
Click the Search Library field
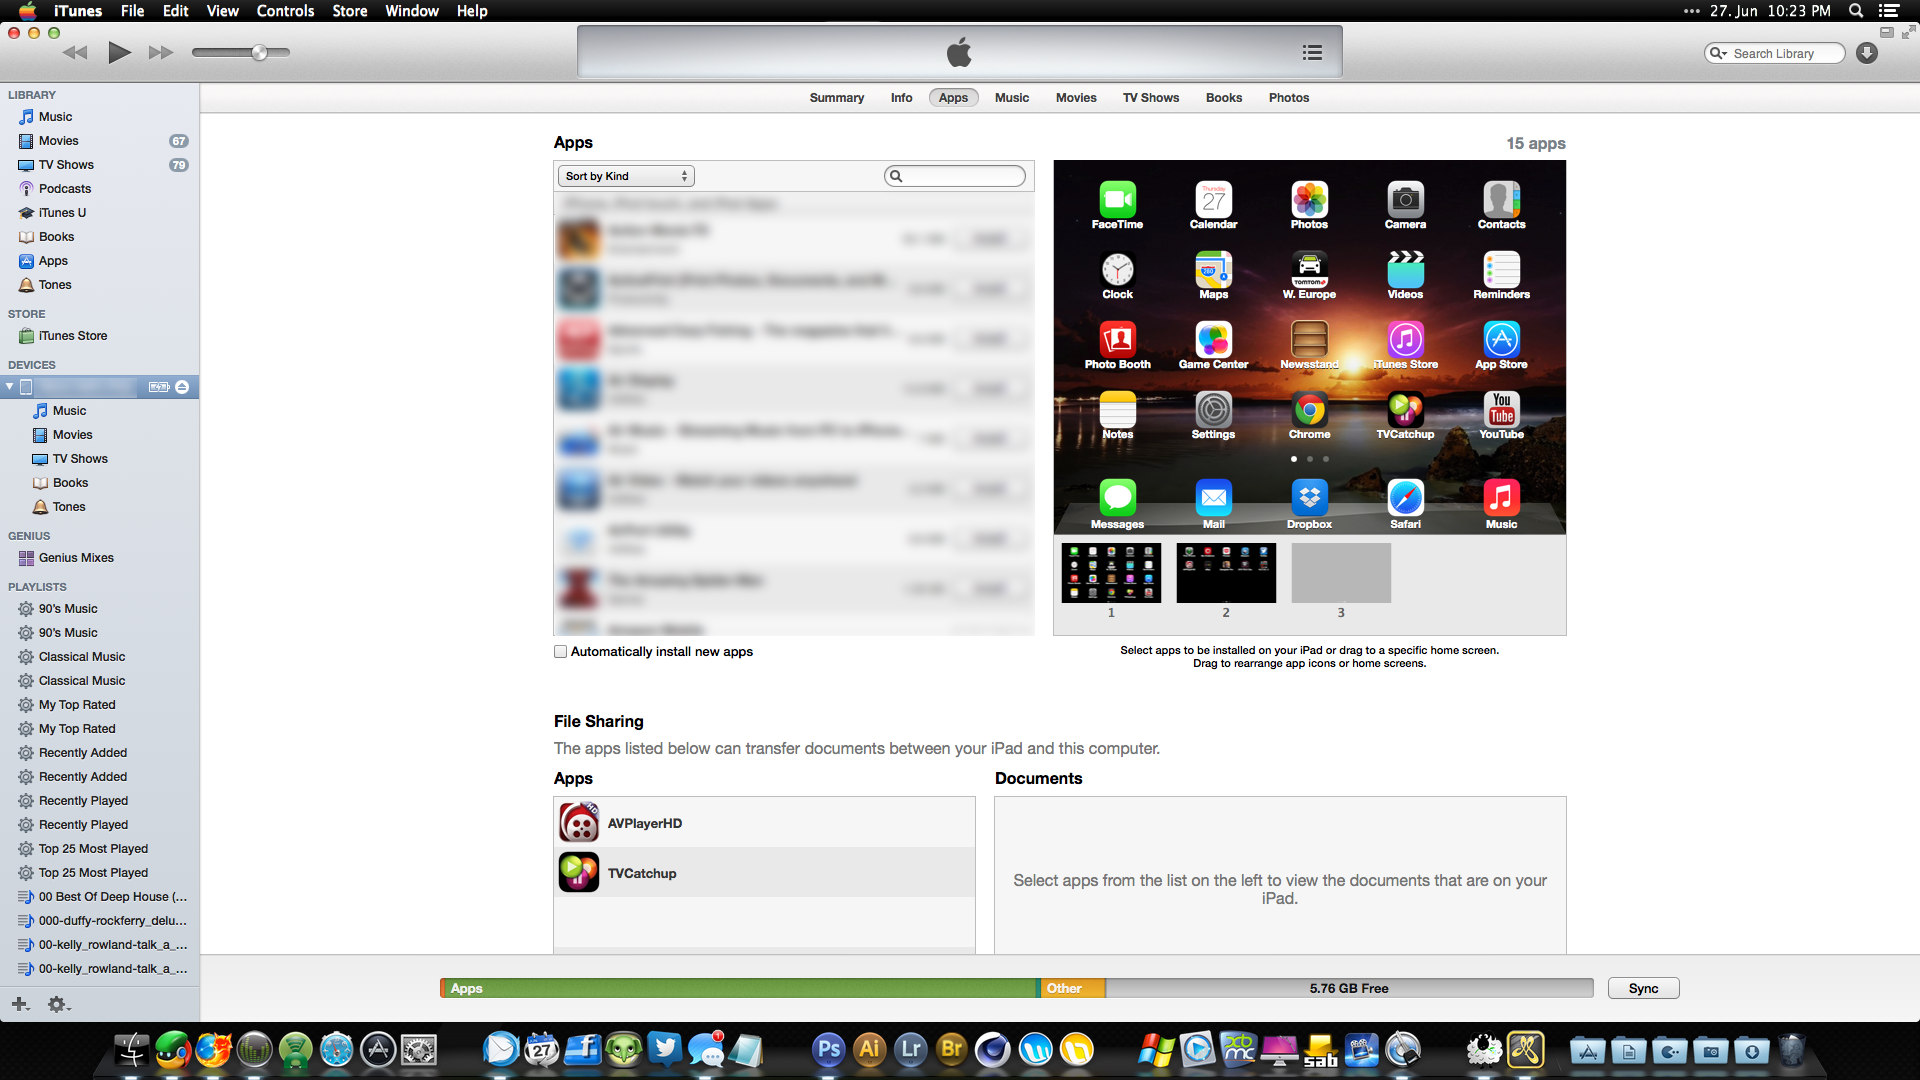1774,53
